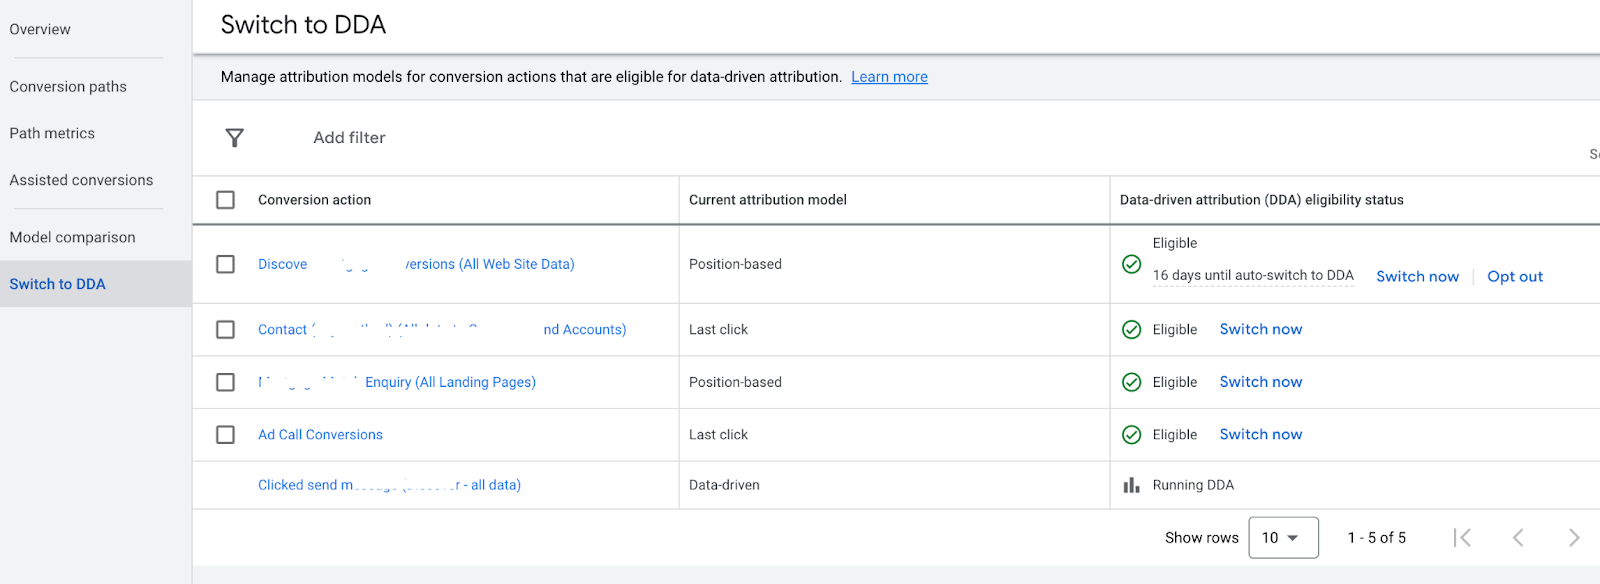Open the Contact conversion action link

442,330
